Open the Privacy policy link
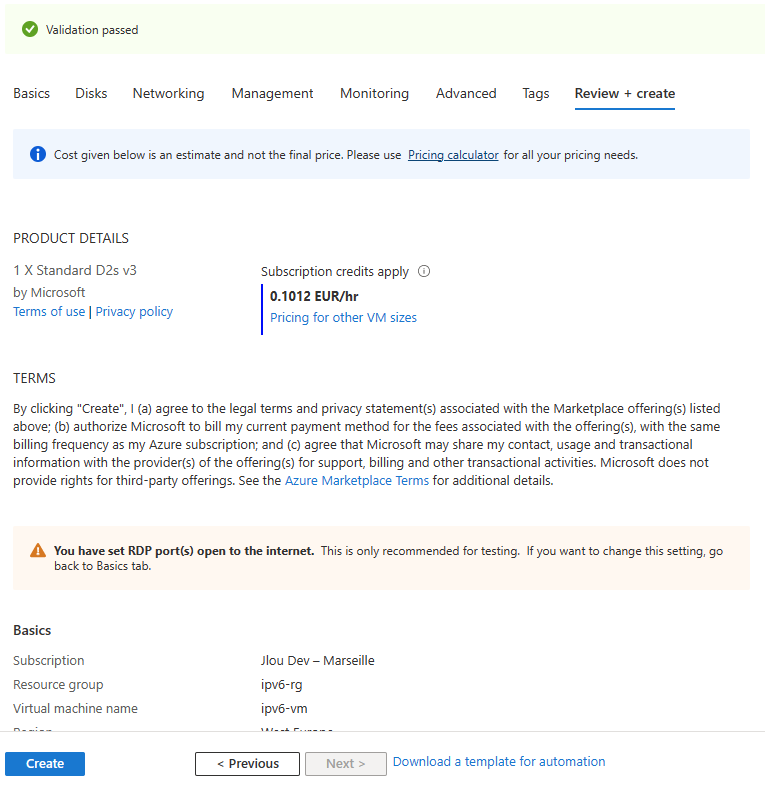Screen dimensions: 765x793 [x=134, y=312]
